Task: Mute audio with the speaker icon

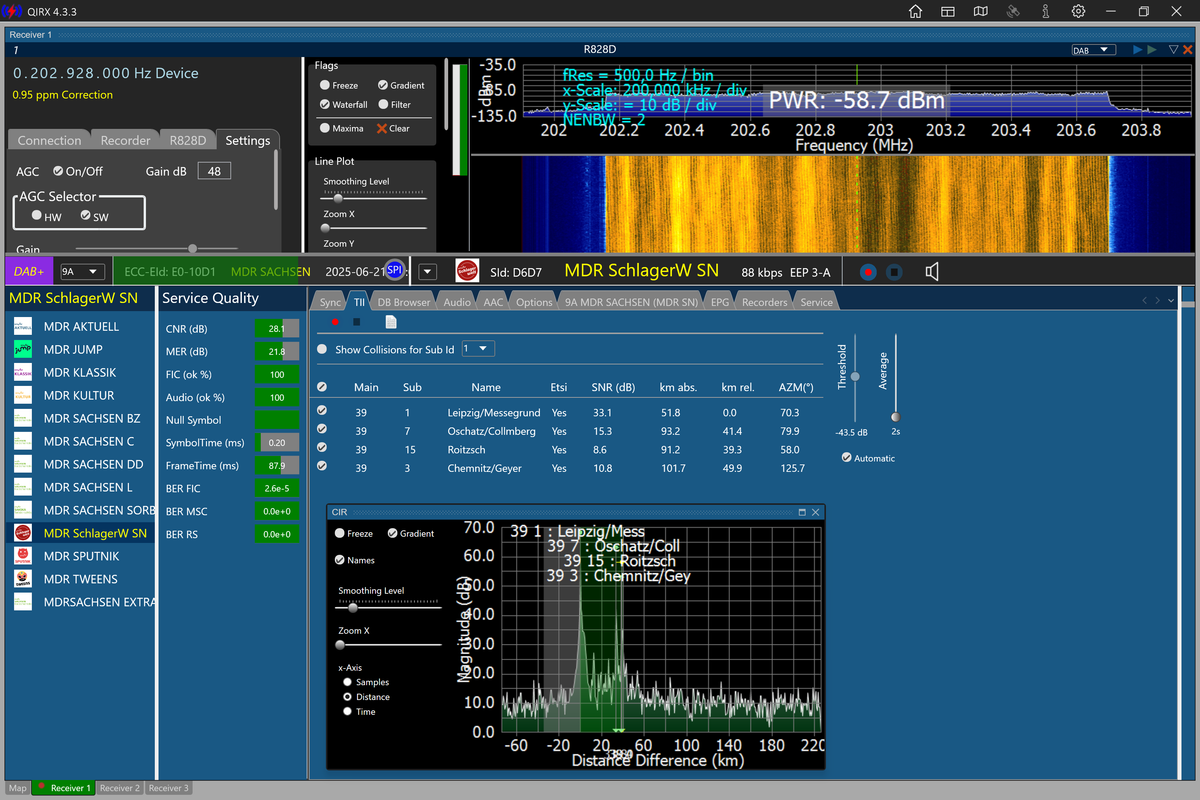Action: pyautogui.click(x=932, y=271)
